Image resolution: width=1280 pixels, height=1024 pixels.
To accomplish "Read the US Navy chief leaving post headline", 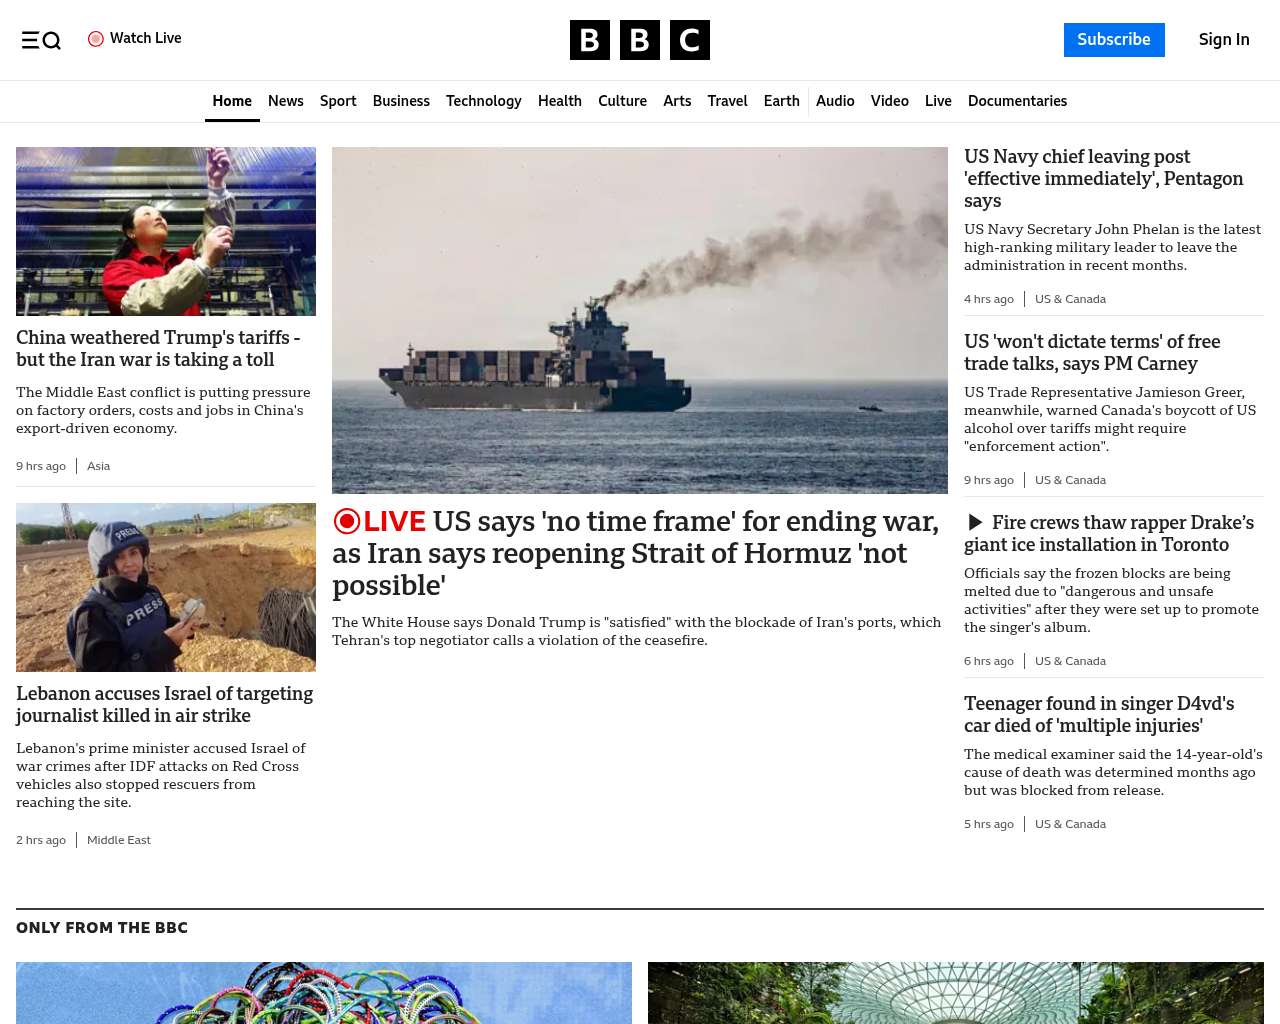I will (x=1103, y=179).
